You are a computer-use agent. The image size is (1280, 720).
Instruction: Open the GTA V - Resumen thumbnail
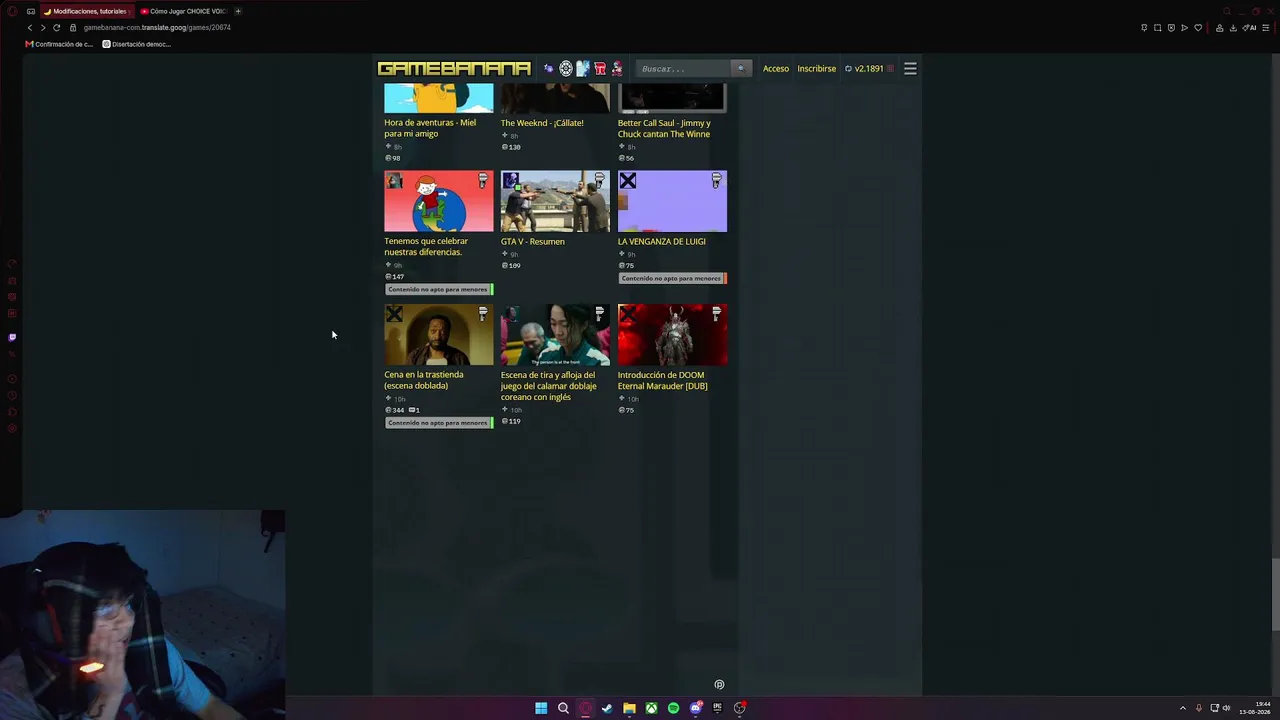coord(555,201)
